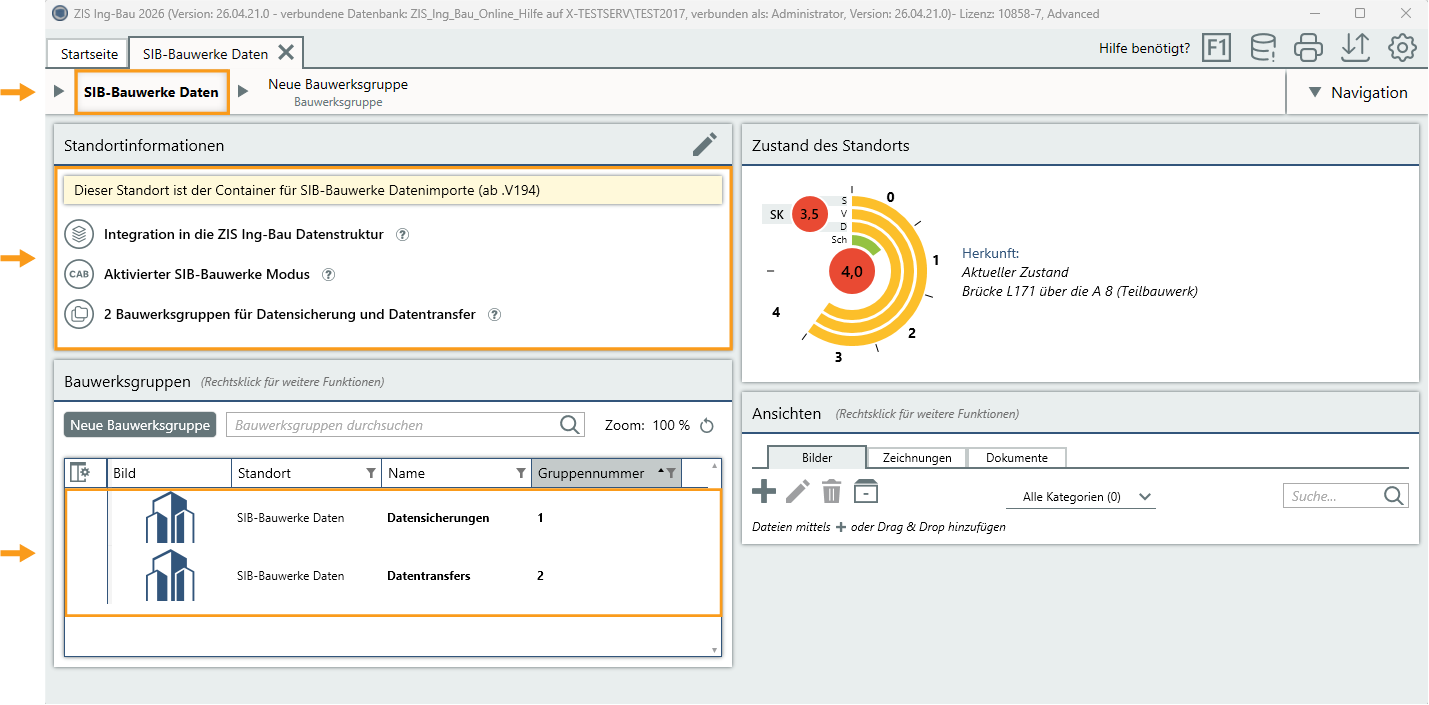Click the archive box icon in Ansichten
The image size is (1429, 705).
866,491
